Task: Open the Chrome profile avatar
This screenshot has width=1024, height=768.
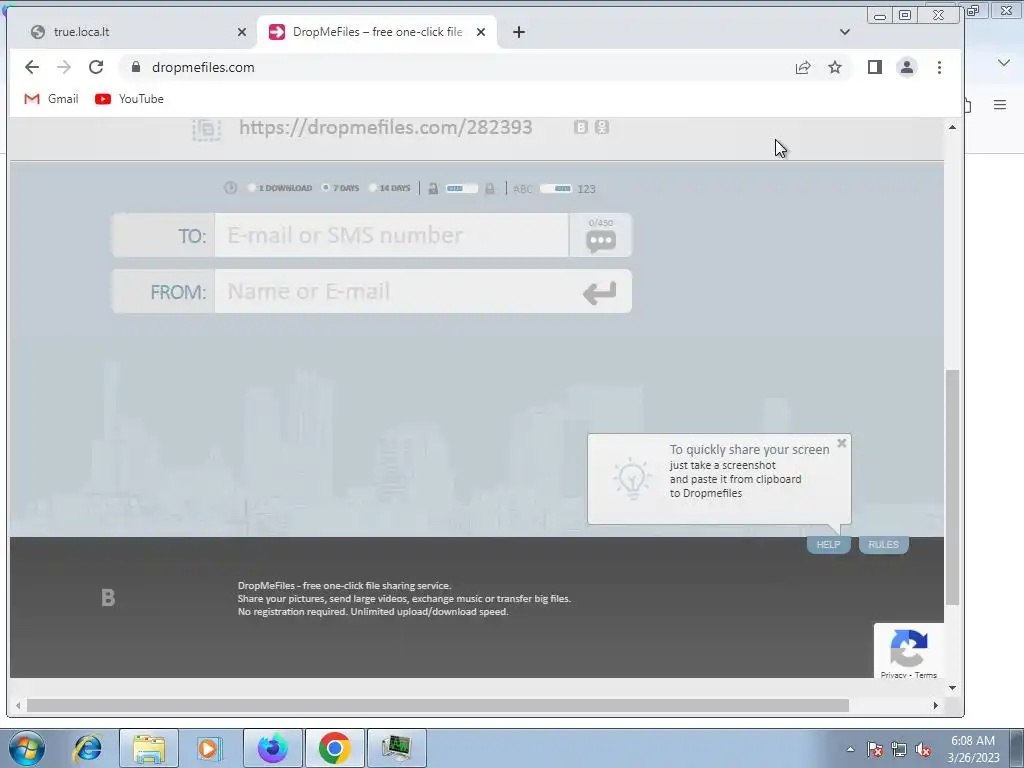Action: pos(906,67)
